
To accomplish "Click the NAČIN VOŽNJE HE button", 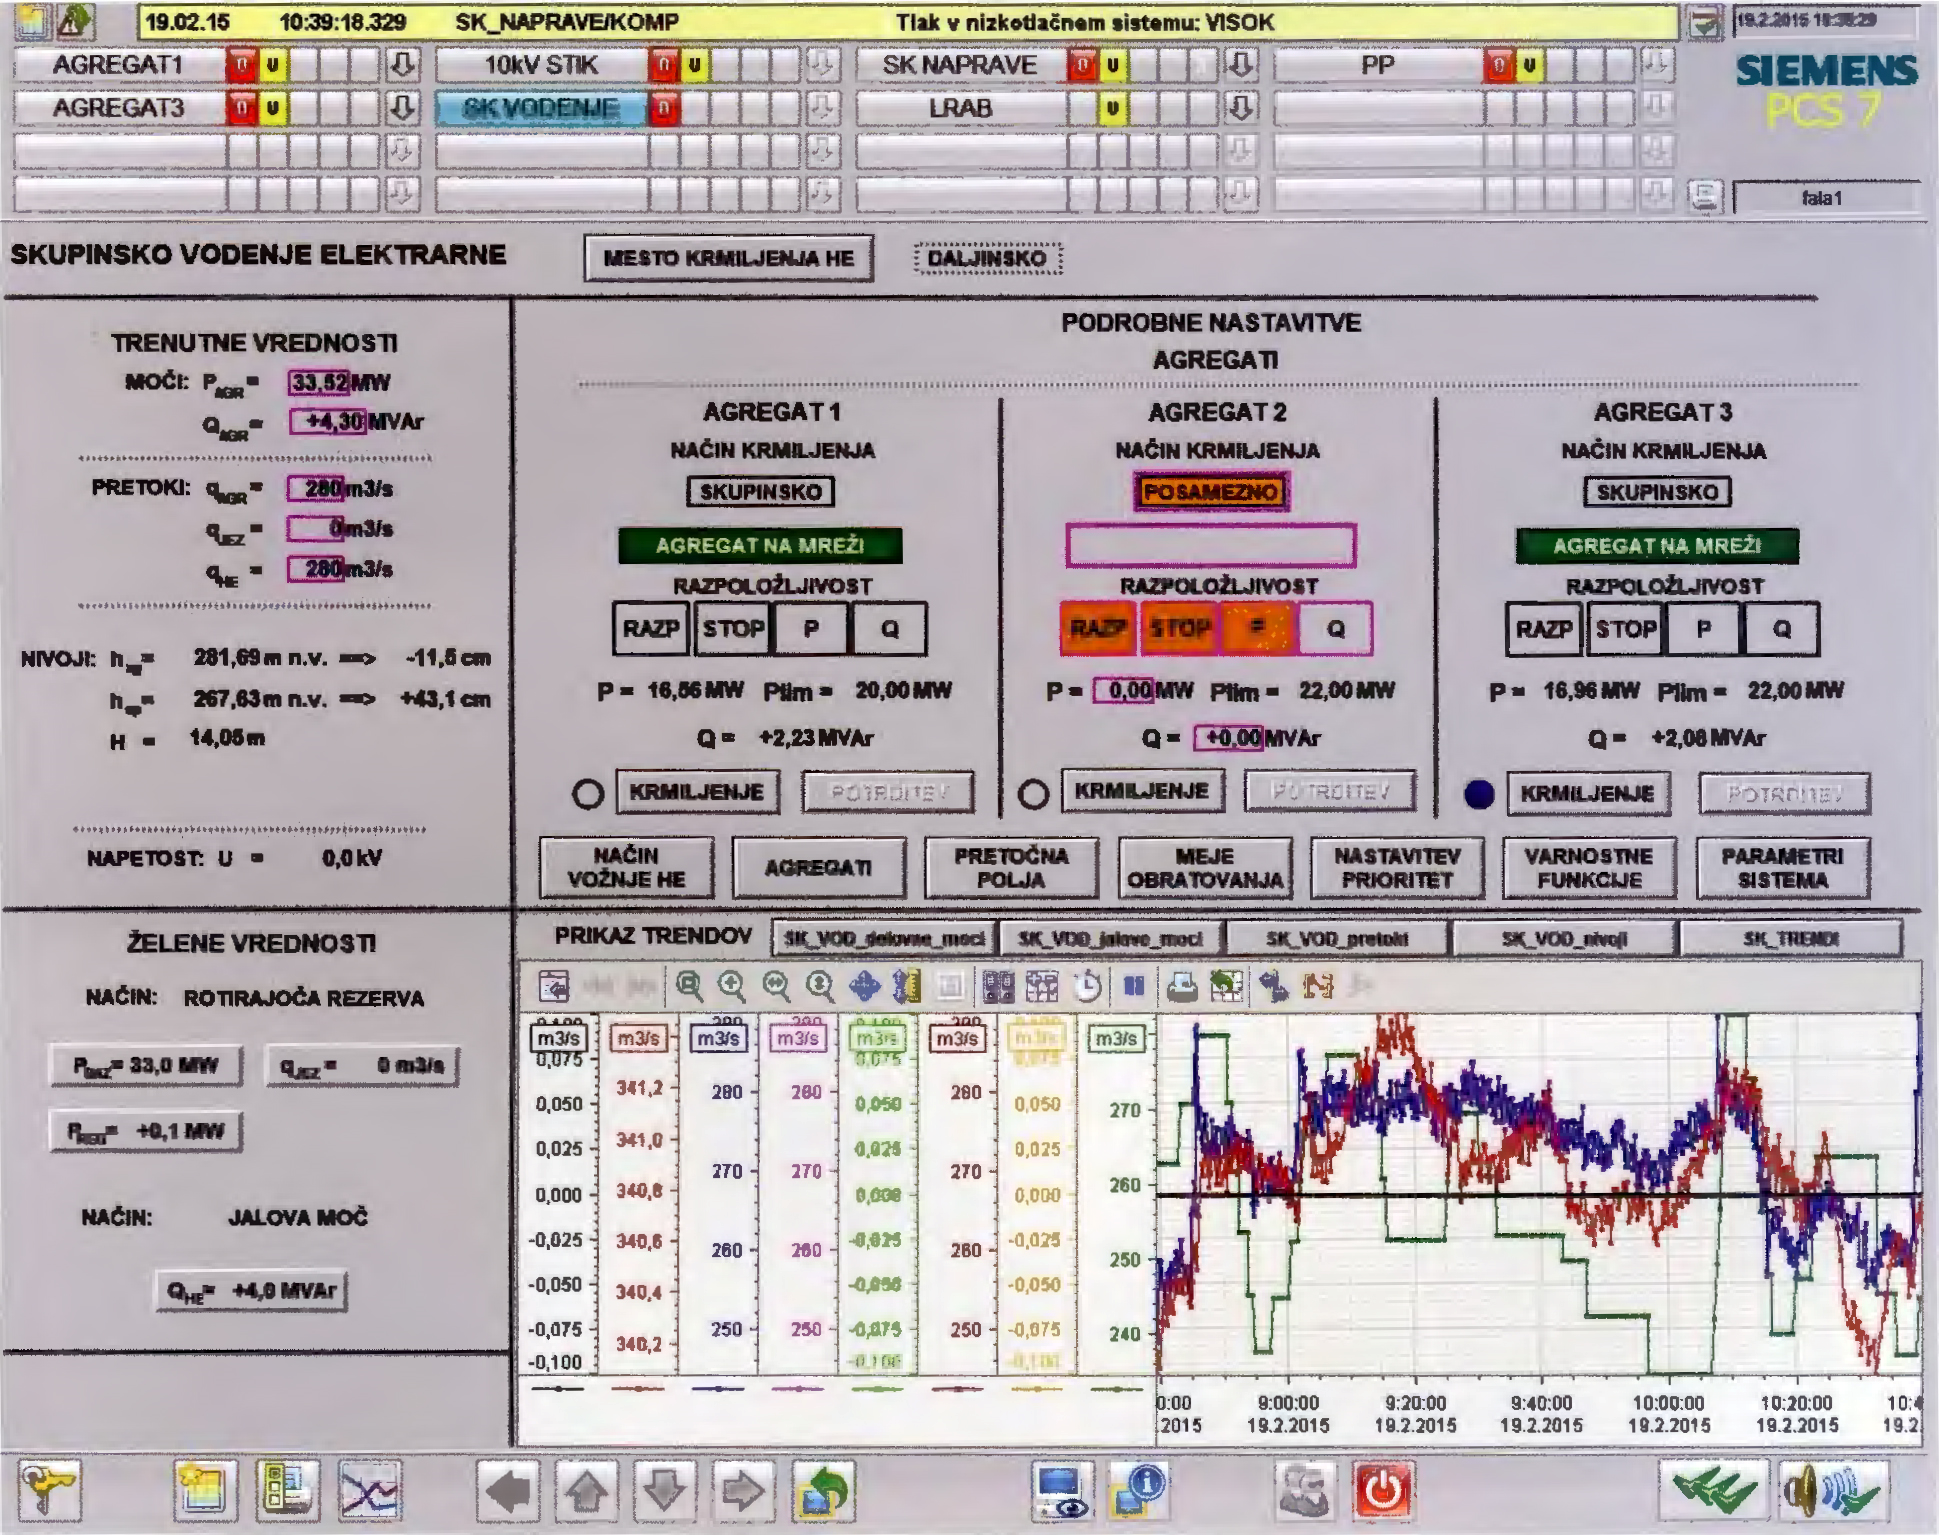I will point(626,868).
